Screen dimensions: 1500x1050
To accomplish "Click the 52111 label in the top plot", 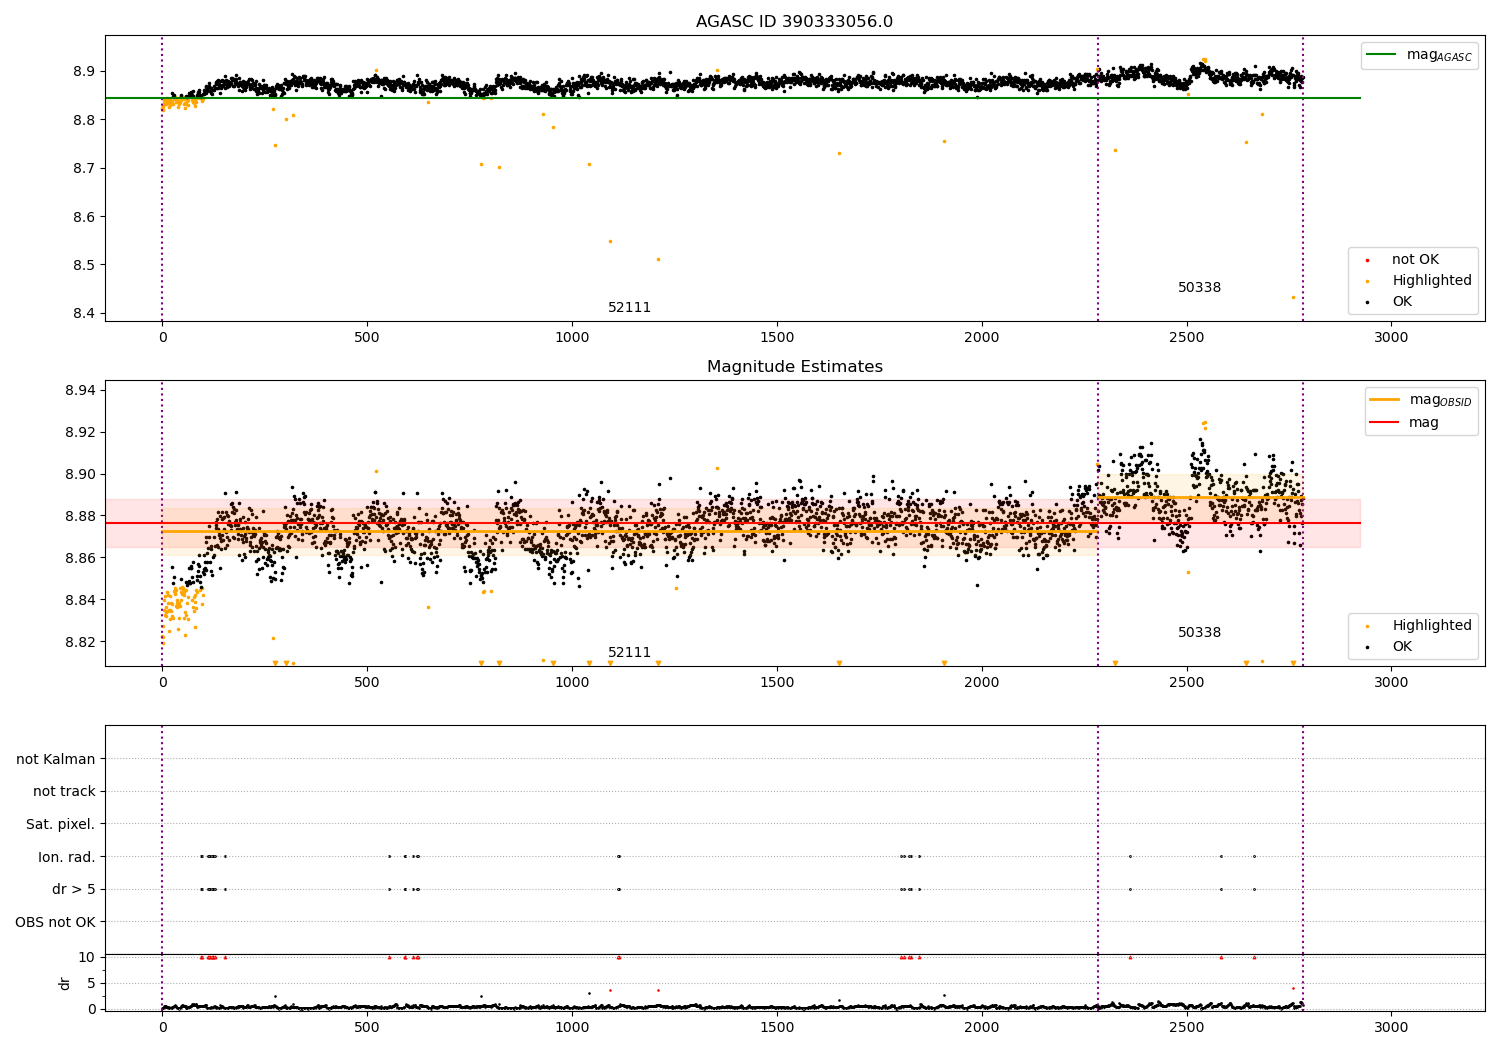I will (x=629, y=308).
